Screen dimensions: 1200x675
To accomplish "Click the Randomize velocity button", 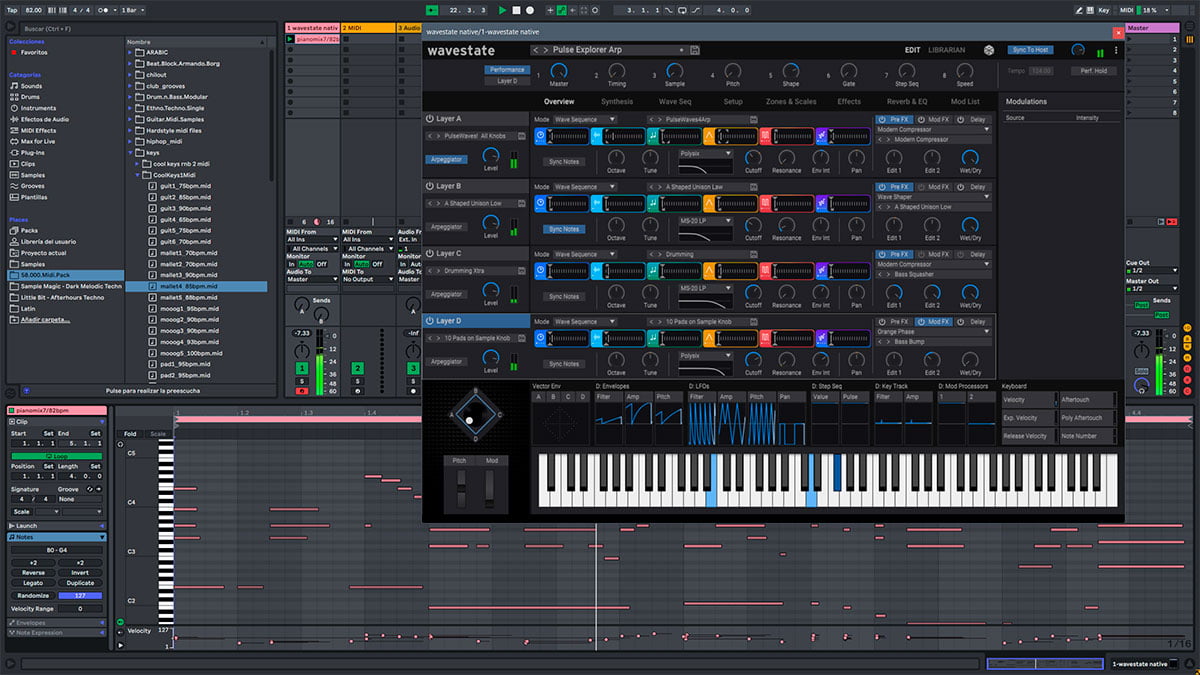I will click(x=33, y=595).
